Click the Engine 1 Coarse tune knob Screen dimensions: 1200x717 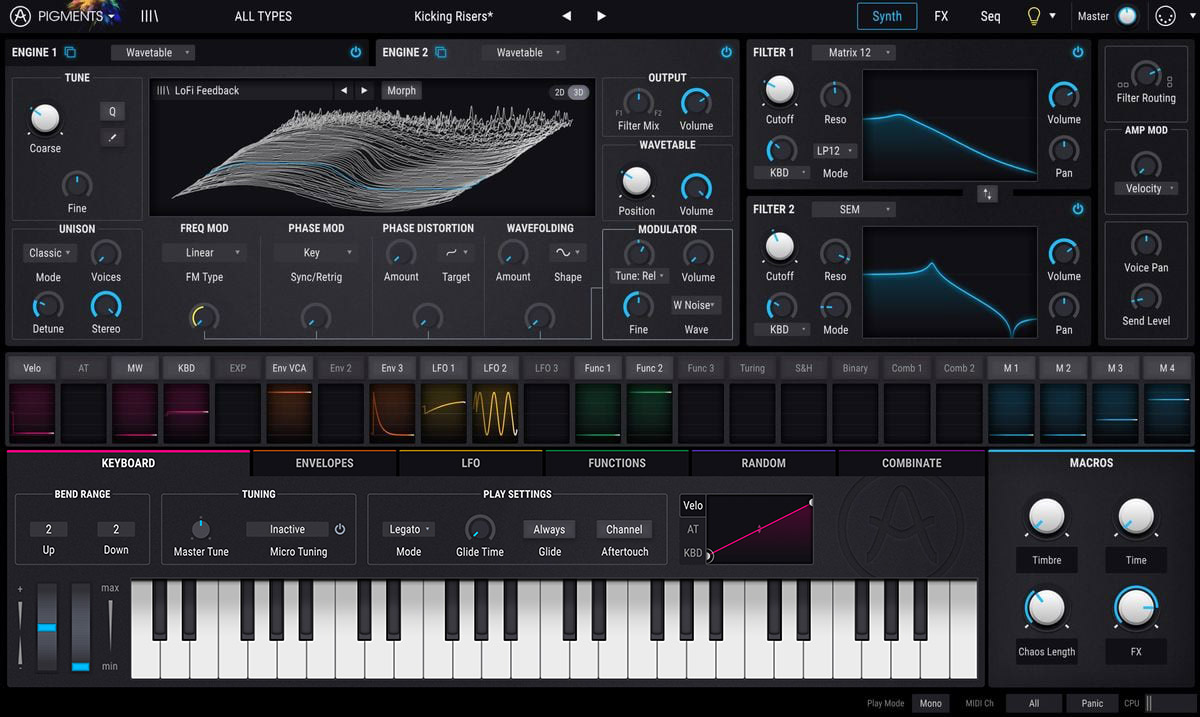pos(45,119)
